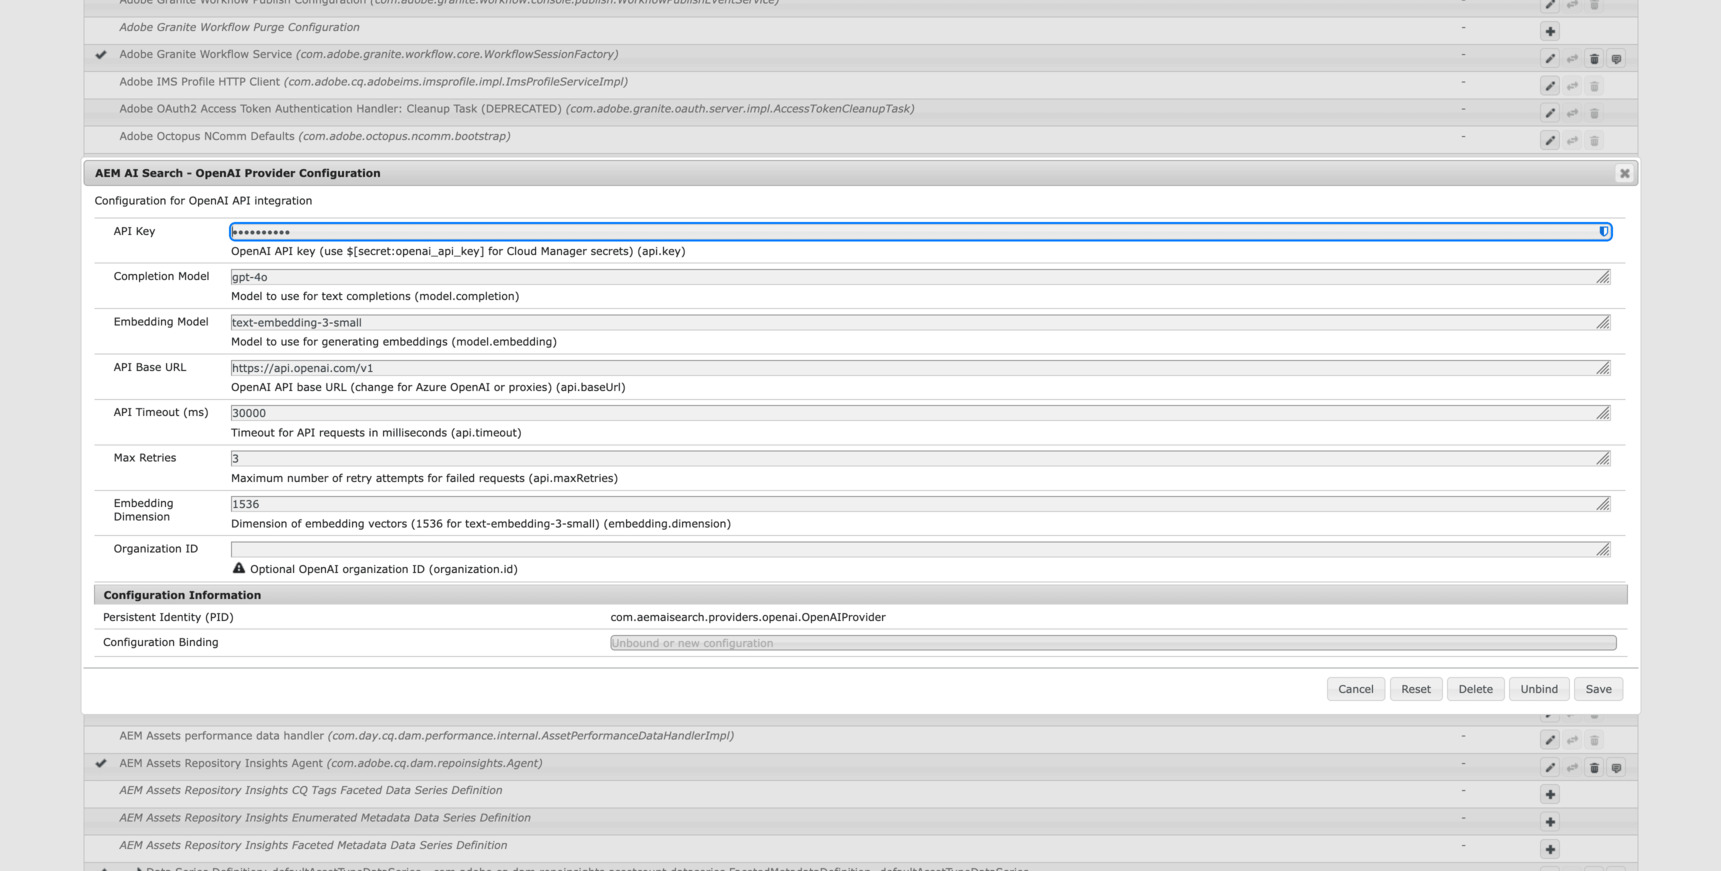1721x871 pixels.
Task: Click the Embedding Dimension field showing 1536
Action: [920, 504]
